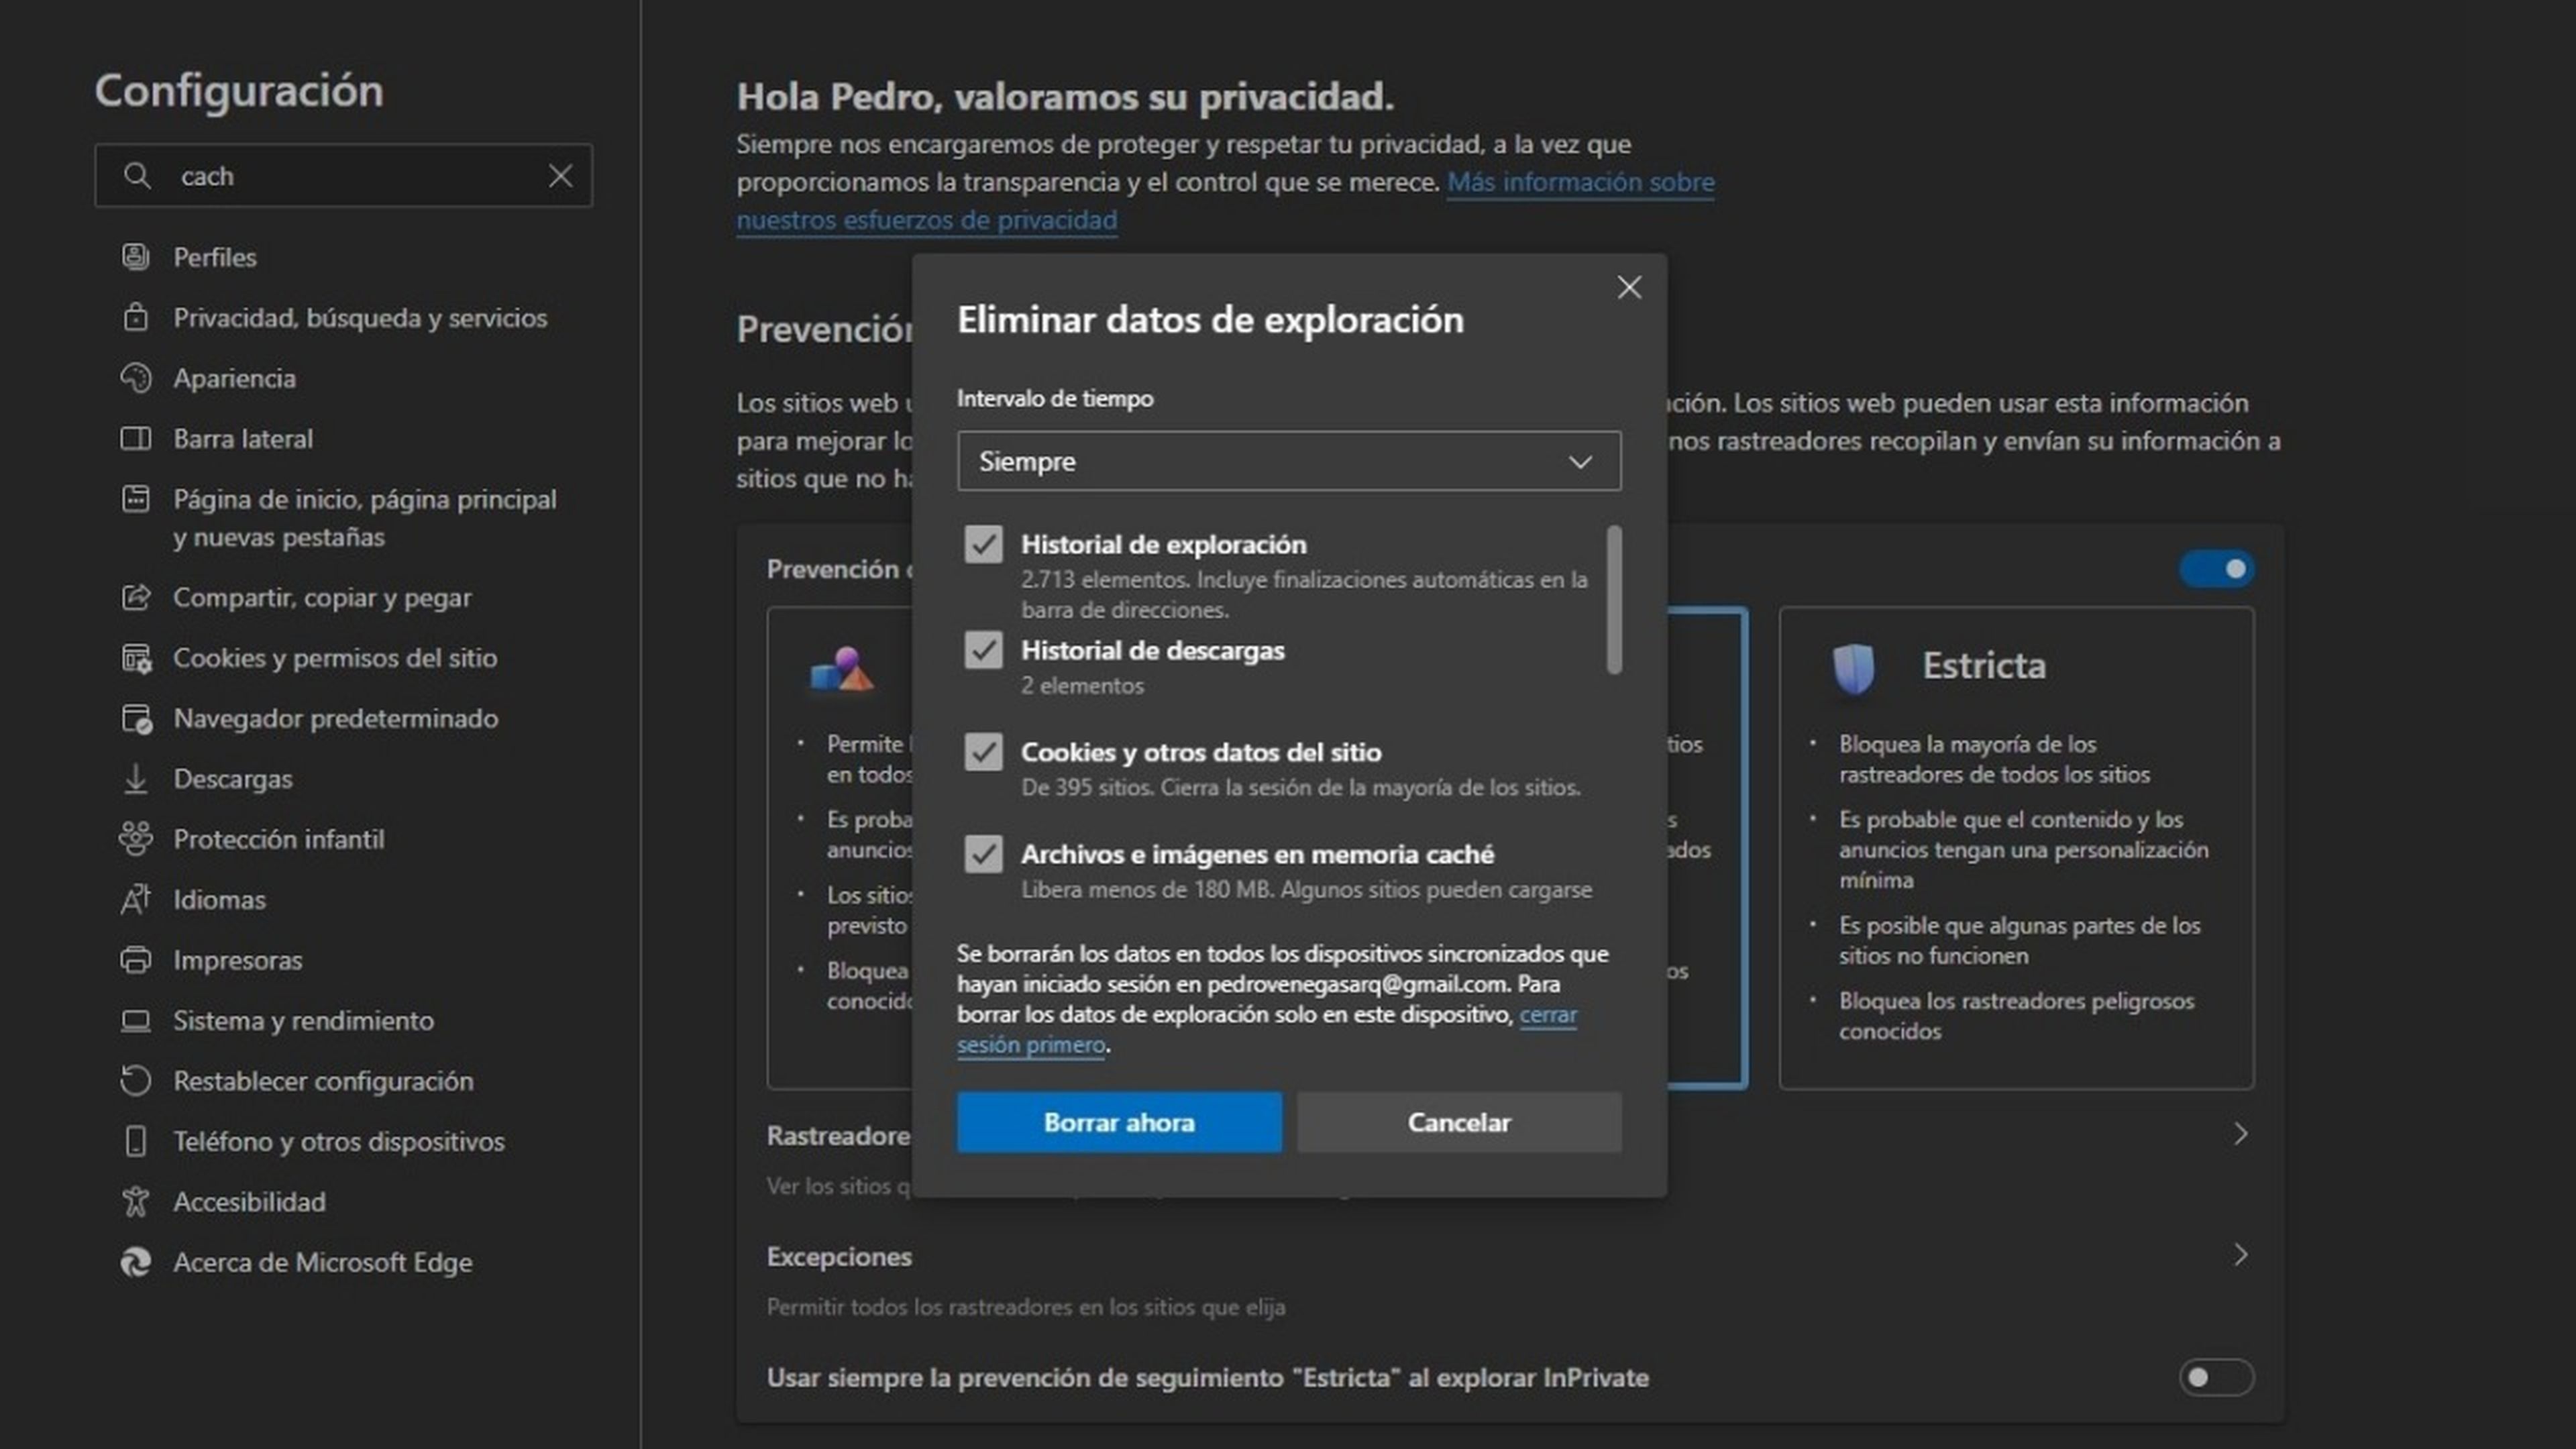
Task: Click the Idiomas language icon
Action: click(136, 899)
